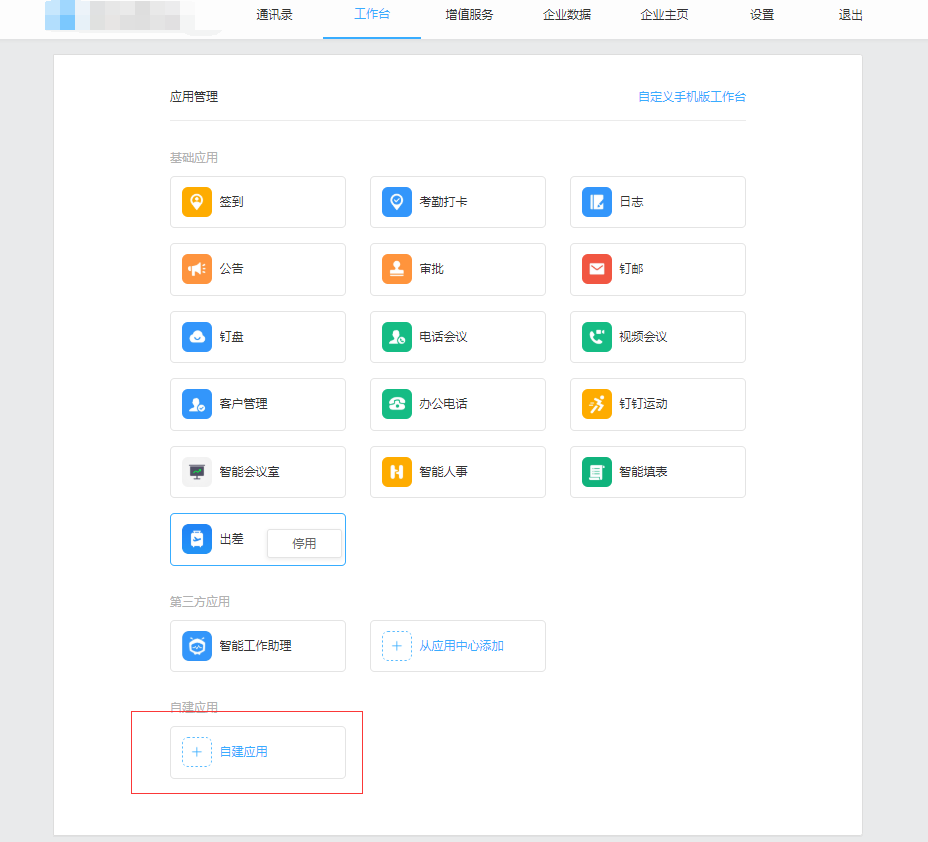The width and height of the screenshot is (928, 842).
Task: Click the 签到 label text
Action: tap(231, 202)
